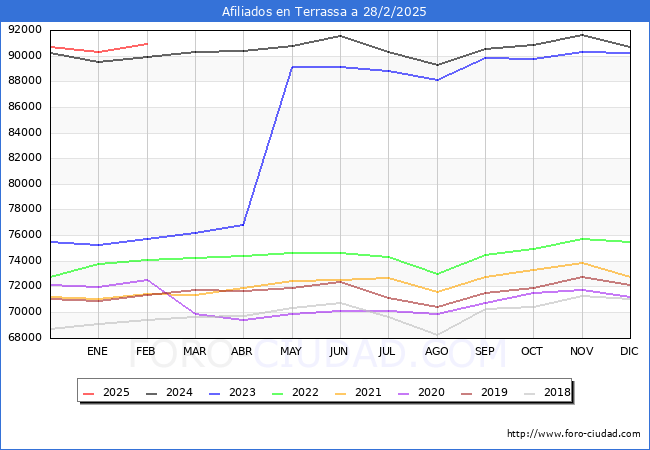Select the 2020 legend label
This screenshot has width=650, height=450.
[431, 392]
